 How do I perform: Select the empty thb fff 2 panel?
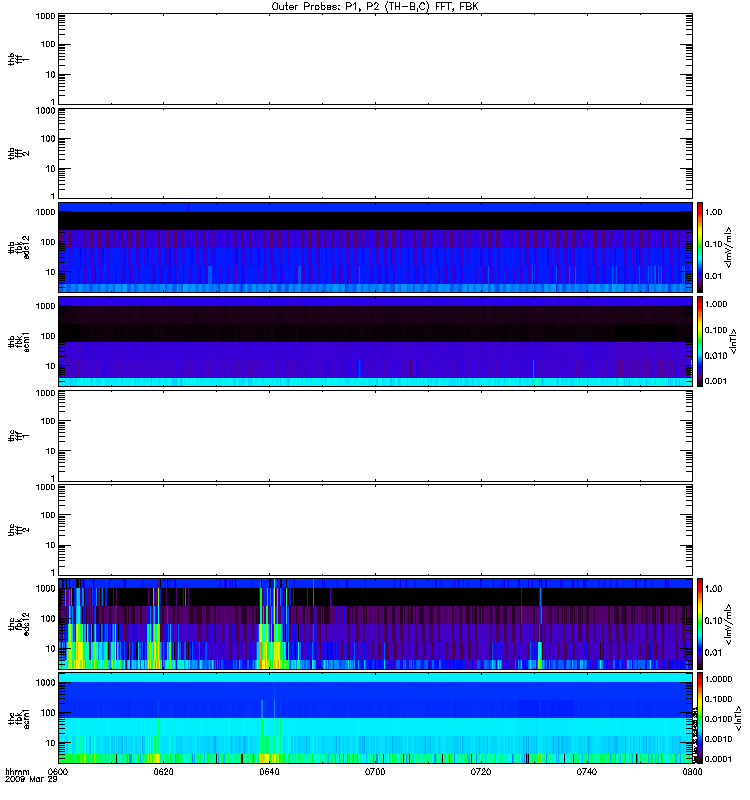[x=376, y=153]
